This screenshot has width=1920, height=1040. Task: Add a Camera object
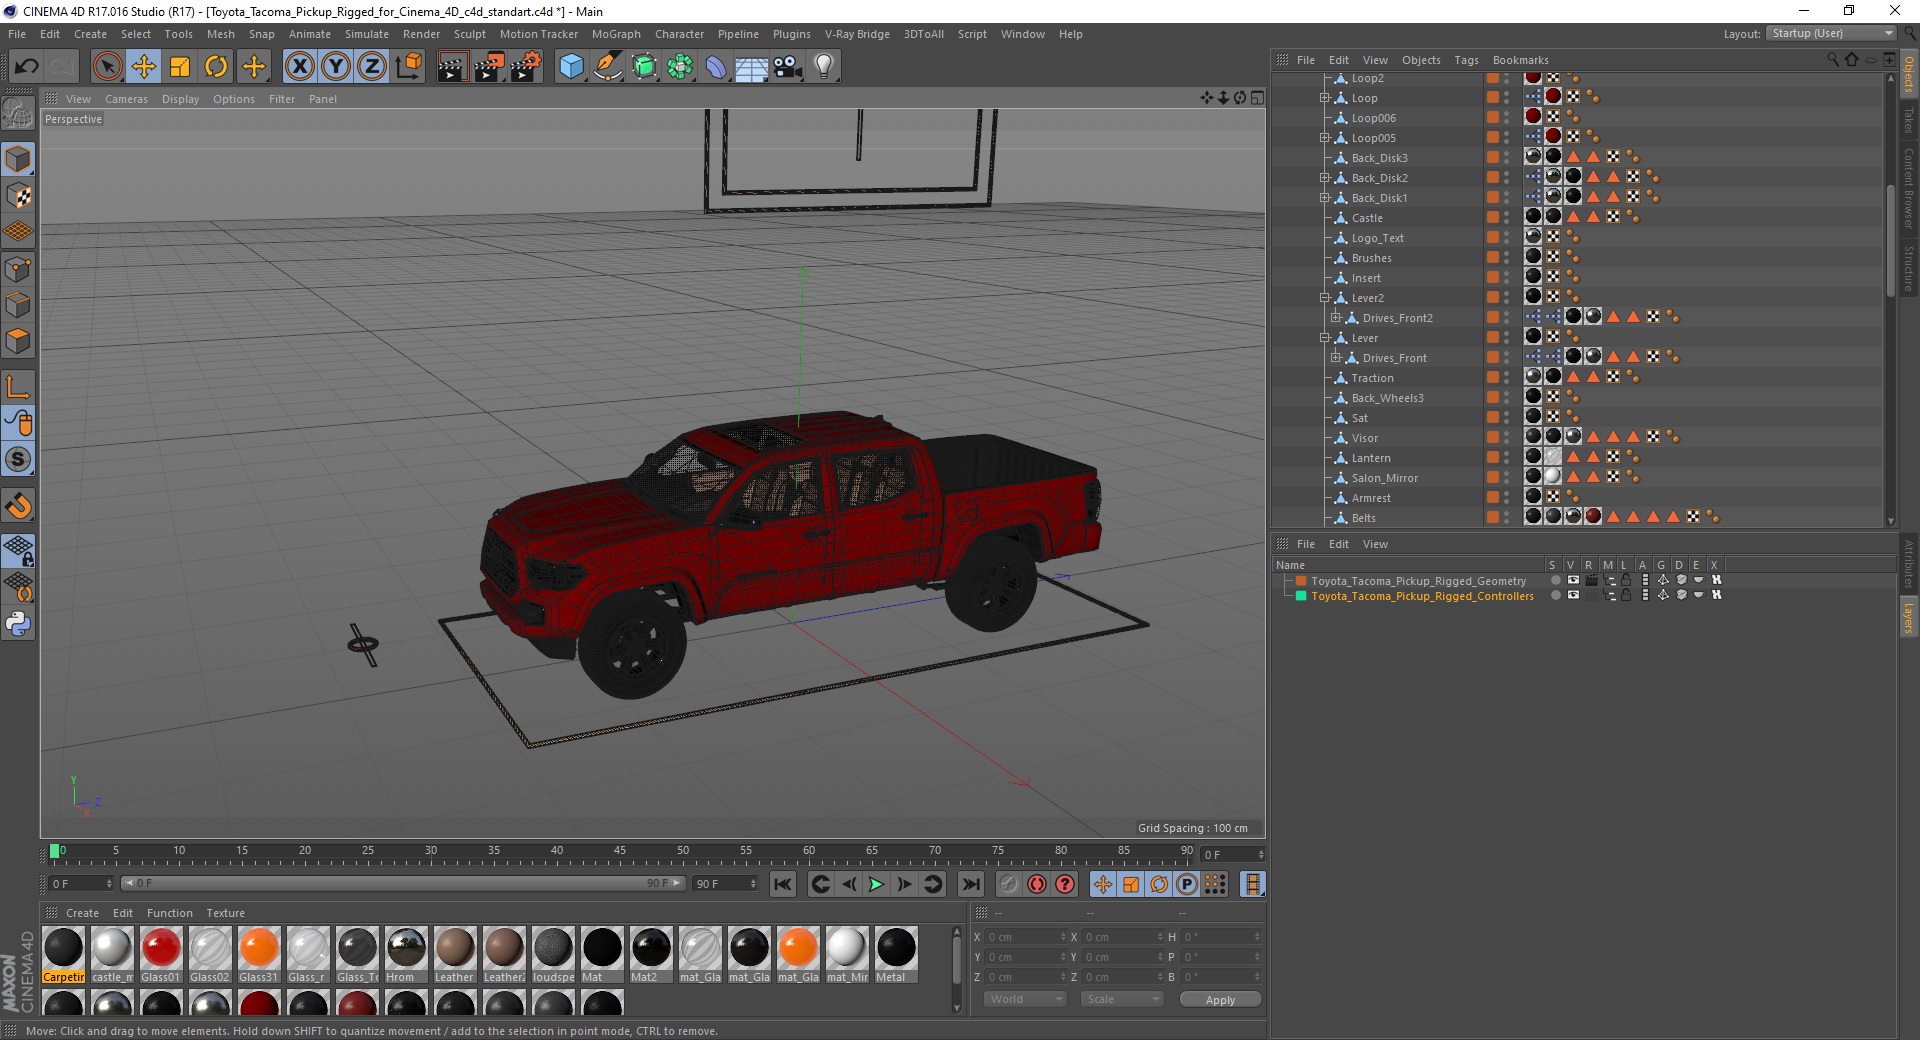point(788,67)
